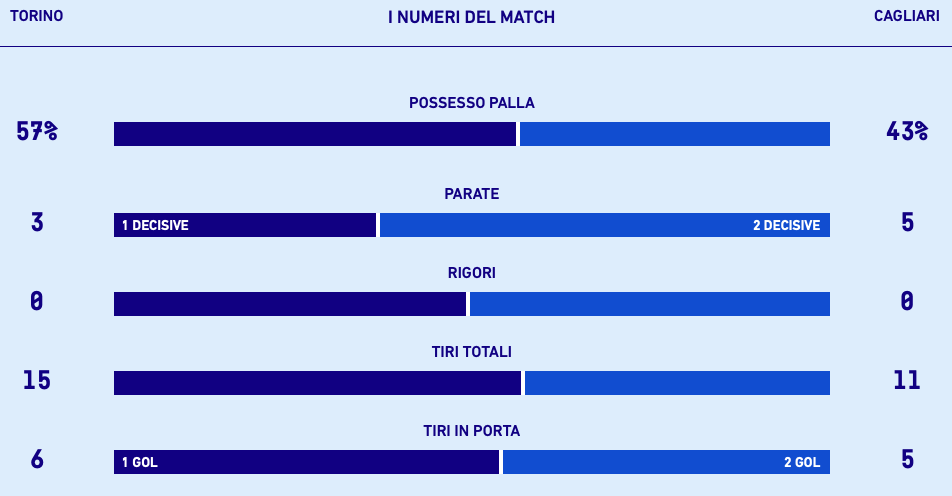This screenshot has height=496, width=952.
Task: Click the 1 DECISIVE text in saves bar
Action: point(155,226)
